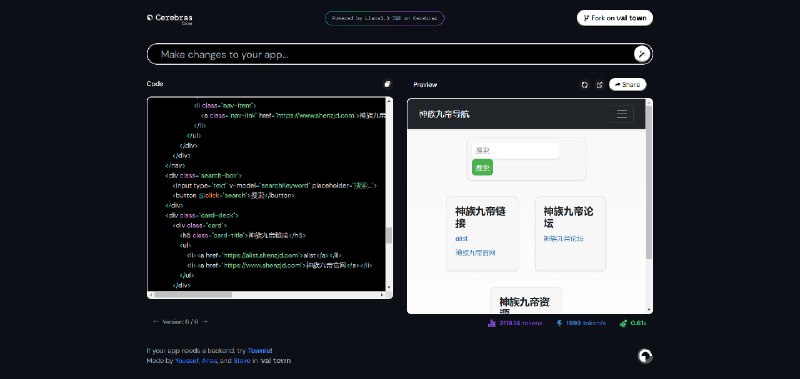Open the Powered by Llama on Cerebras badge
Screen dimensions: 800x379
(385, 18)
